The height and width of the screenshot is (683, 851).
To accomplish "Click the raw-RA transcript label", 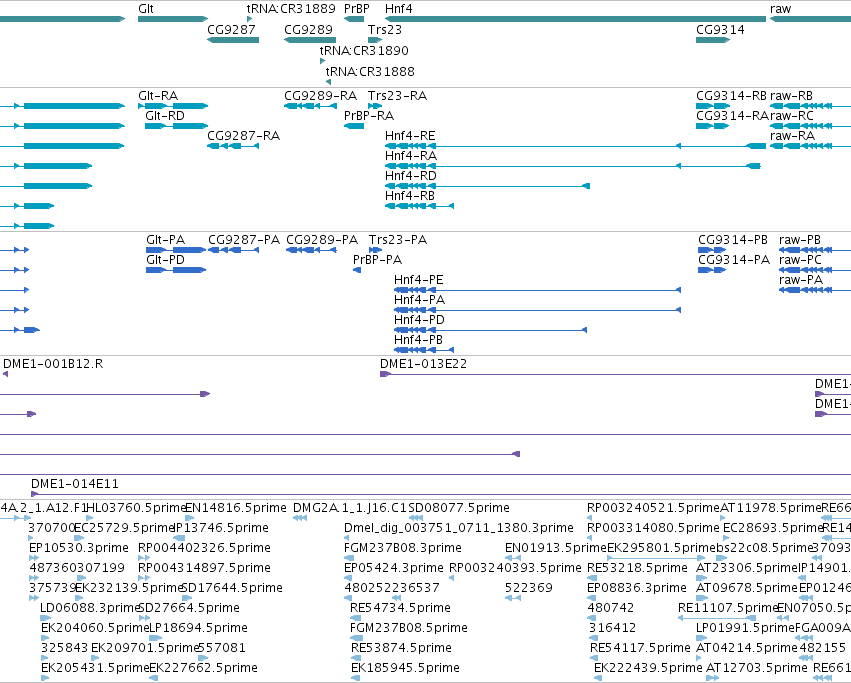I will 792,136.
